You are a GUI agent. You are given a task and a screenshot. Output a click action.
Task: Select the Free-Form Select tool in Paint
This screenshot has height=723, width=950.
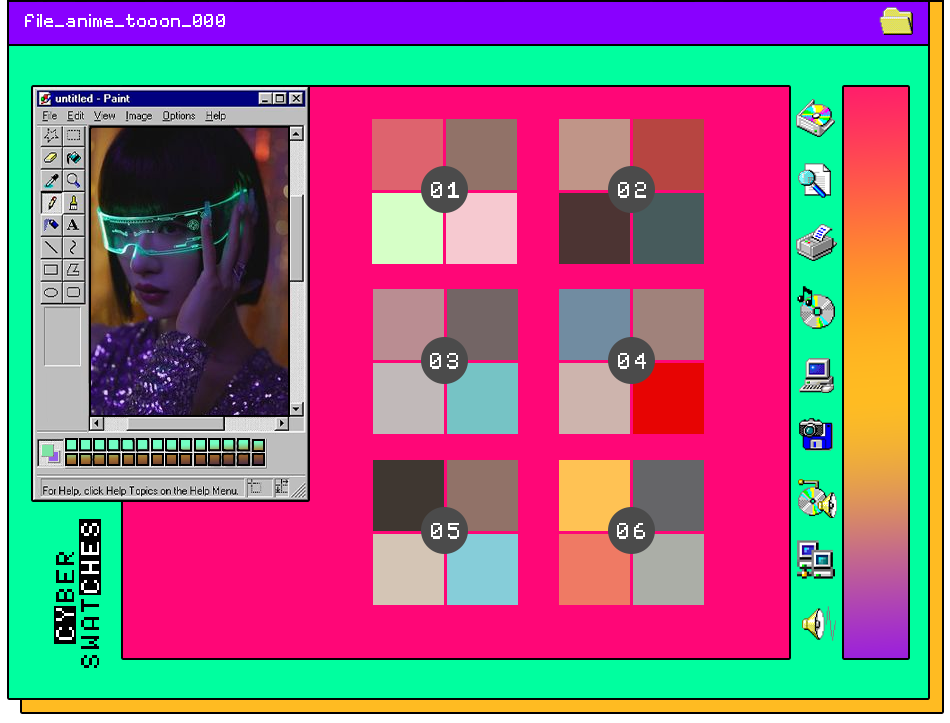[51, 135]
